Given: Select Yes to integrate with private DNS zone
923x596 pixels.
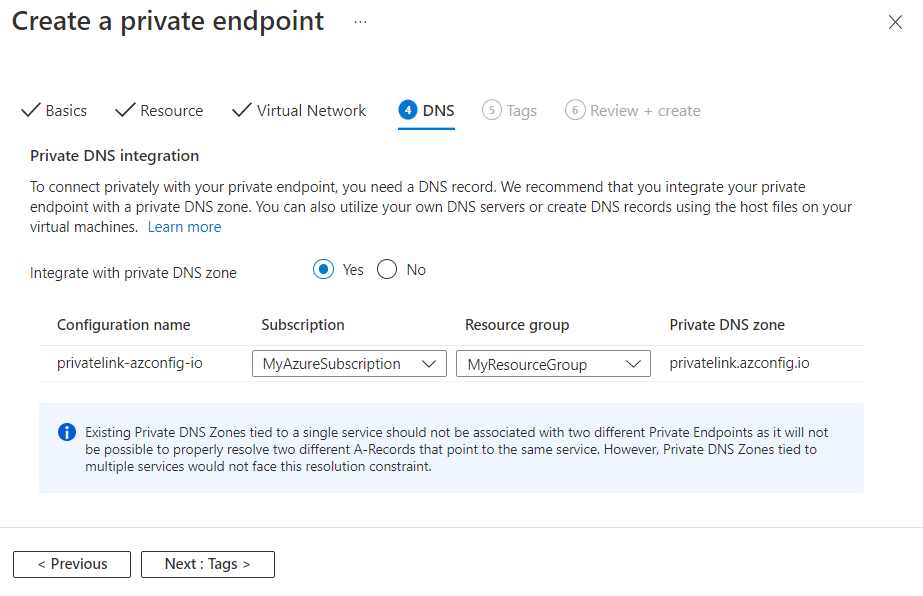Looking at the screenshot, I should [322, 269].
